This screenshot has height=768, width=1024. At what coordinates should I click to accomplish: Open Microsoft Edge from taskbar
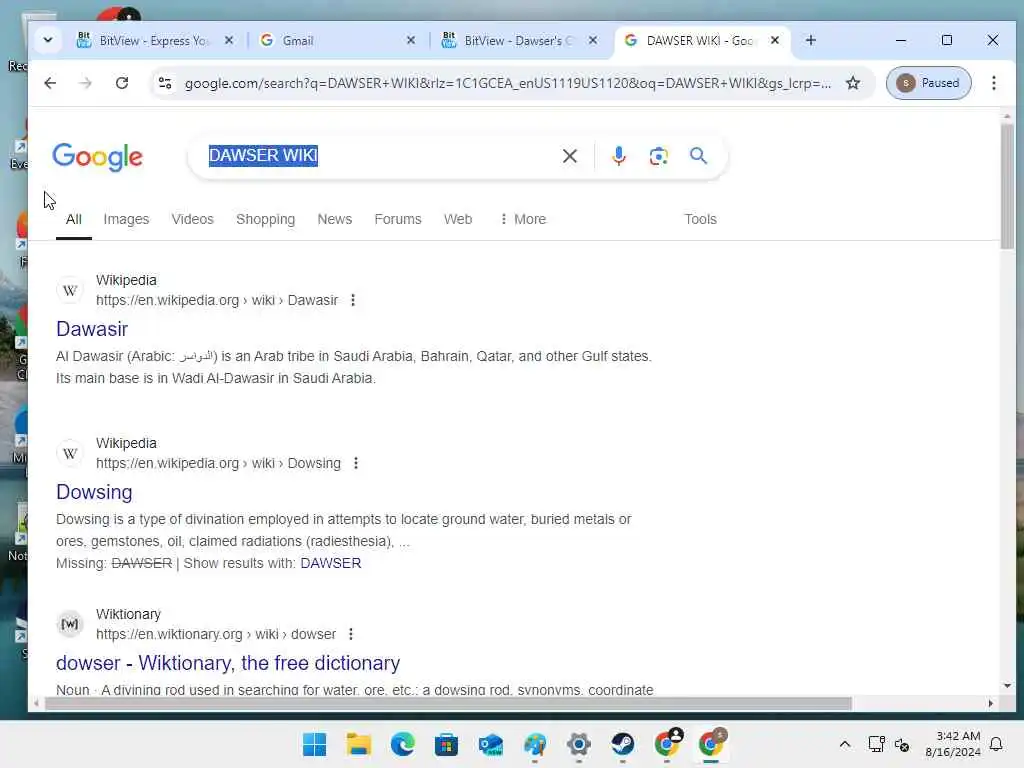tap(402, 744)
